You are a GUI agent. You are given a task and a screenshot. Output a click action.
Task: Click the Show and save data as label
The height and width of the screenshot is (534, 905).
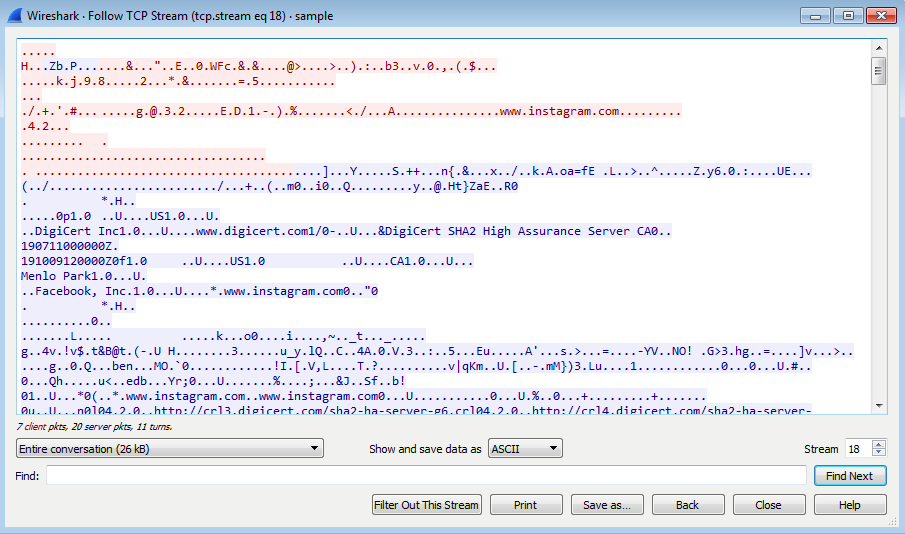(425, 449)
